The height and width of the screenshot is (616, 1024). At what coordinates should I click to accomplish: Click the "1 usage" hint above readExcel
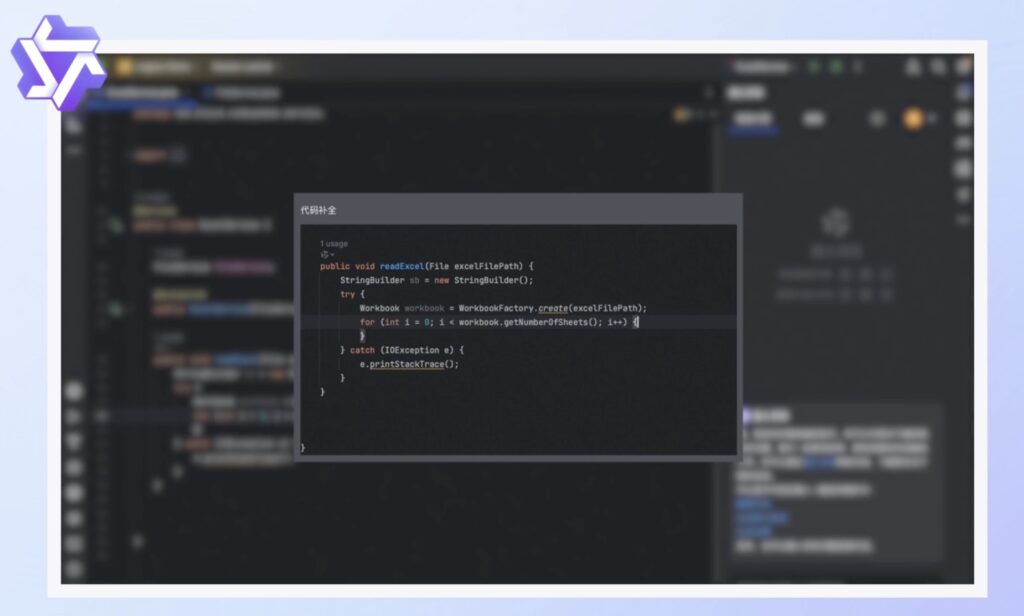[x=333, y=243]
